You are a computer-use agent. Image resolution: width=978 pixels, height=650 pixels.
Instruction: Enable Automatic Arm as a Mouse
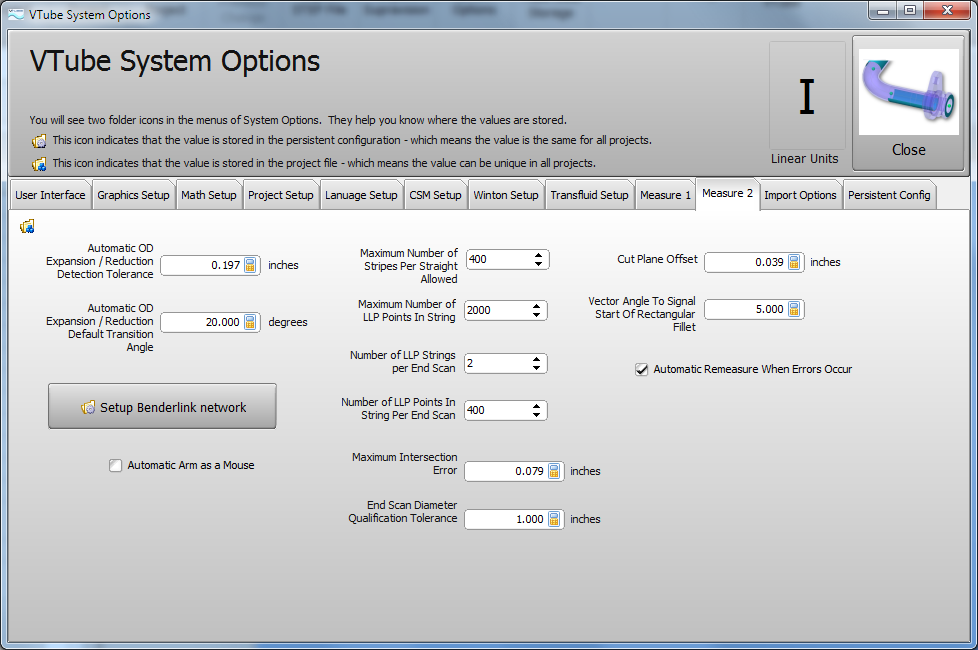[116, 465]
